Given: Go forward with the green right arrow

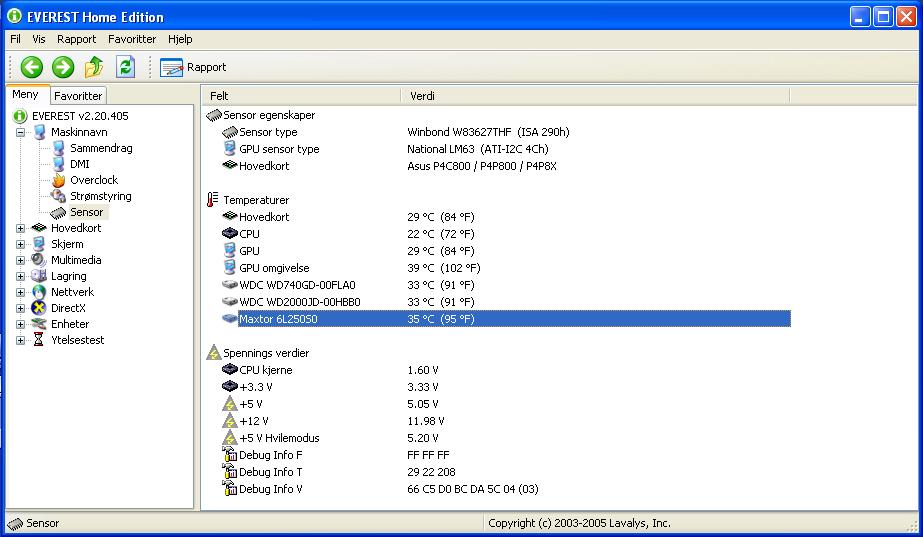Looking at the screenshot, I should tap(63, 67).
